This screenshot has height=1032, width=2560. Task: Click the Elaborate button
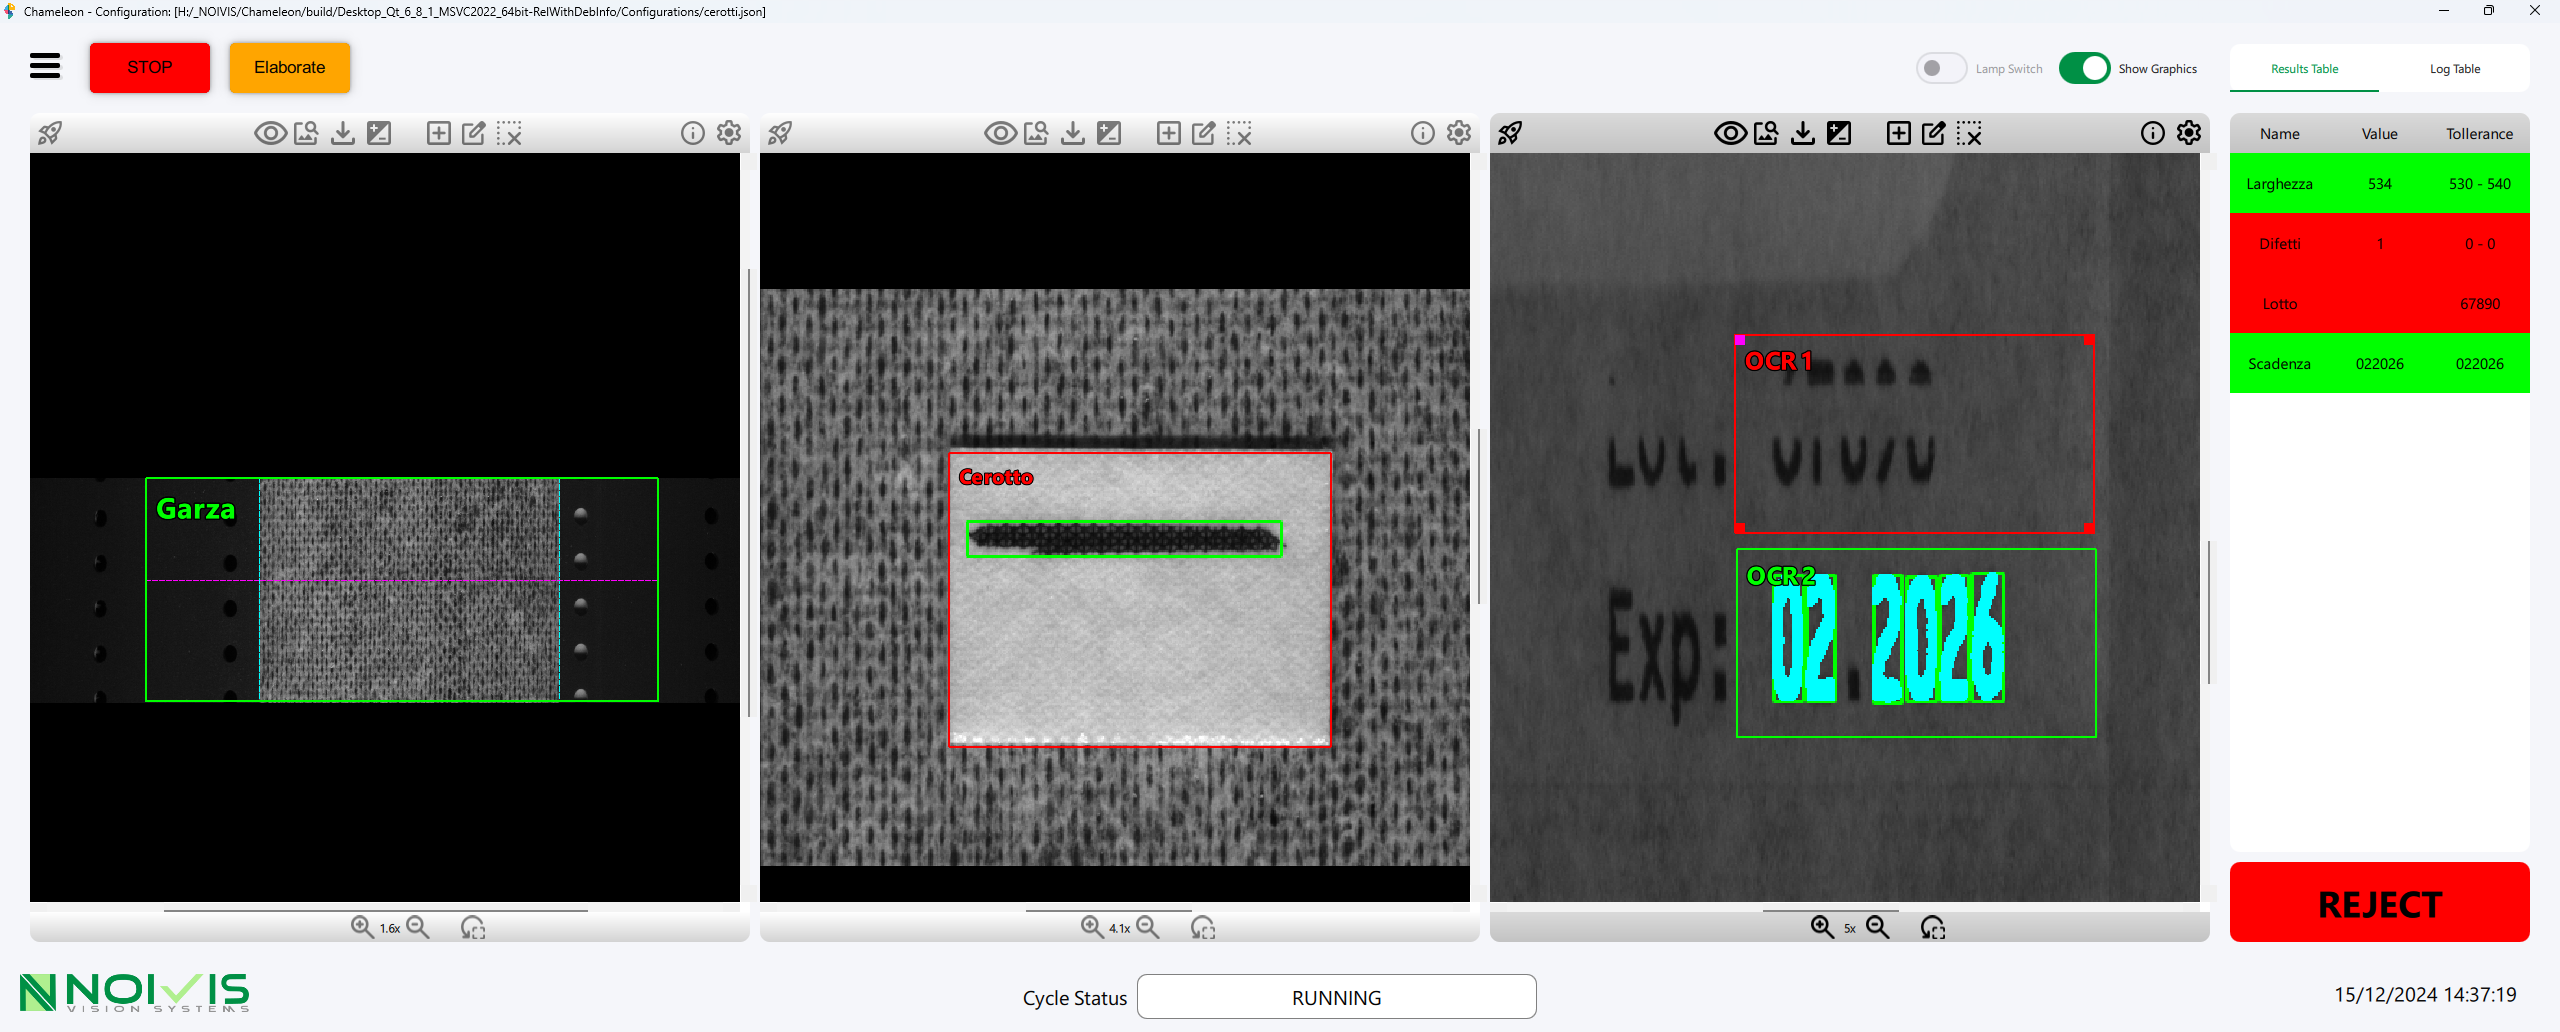point(290,67)
